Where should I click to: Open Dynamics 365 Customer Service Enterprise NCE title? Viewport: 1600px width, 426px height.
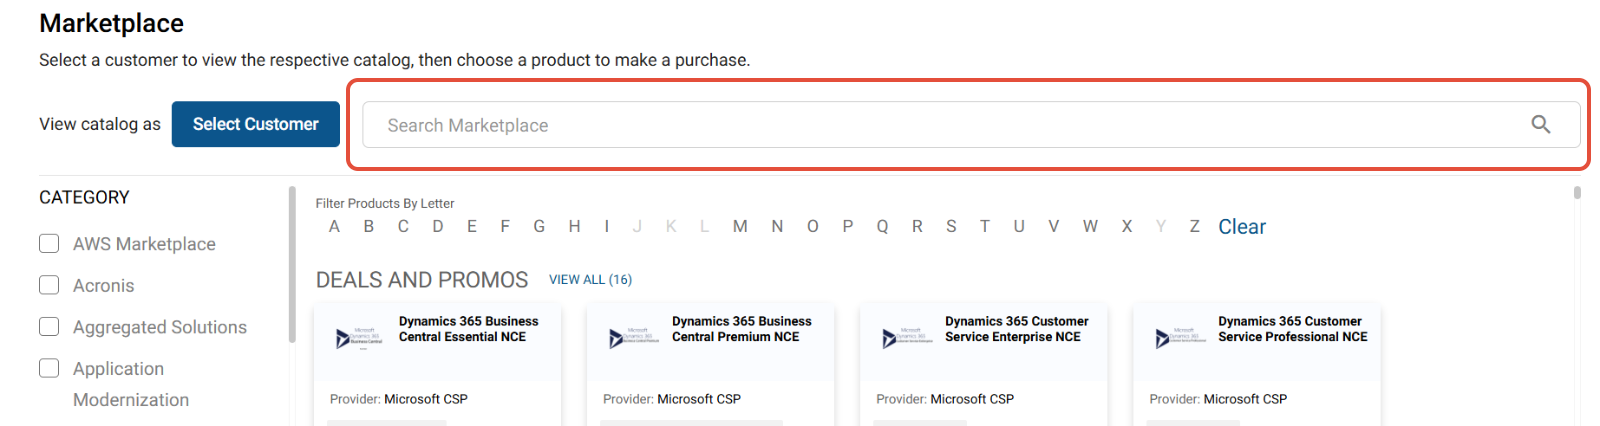(1016, 329)
